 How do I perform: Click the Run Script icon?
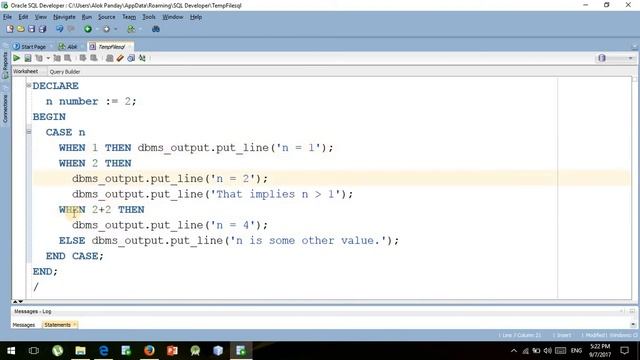28,58
